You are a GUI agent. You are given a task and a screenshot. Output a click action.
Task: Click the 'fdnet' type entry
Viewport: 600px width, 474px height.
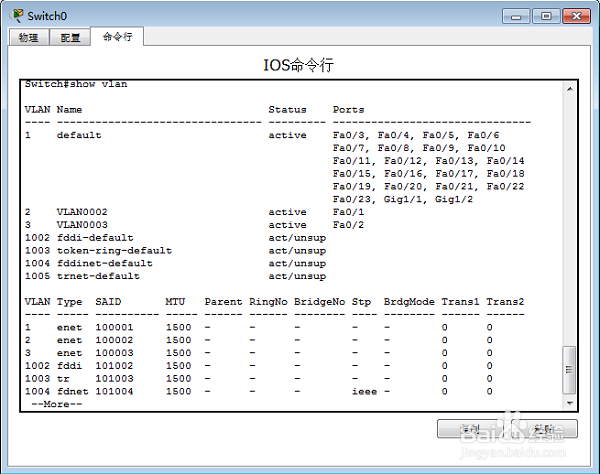pos(72,391)
